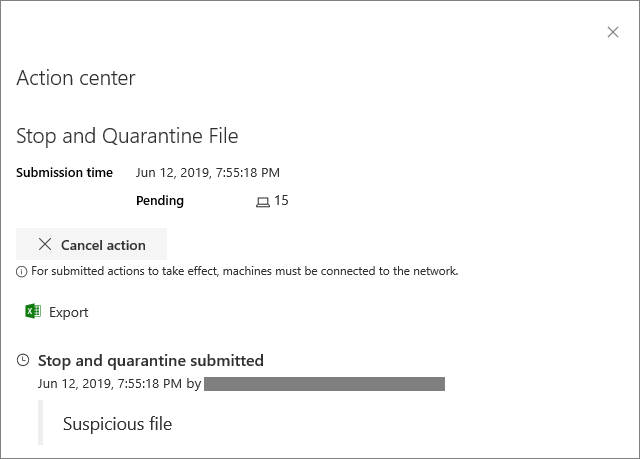
Task: Select the Suspicious file comment text
Action: click(x=117, y=424)
